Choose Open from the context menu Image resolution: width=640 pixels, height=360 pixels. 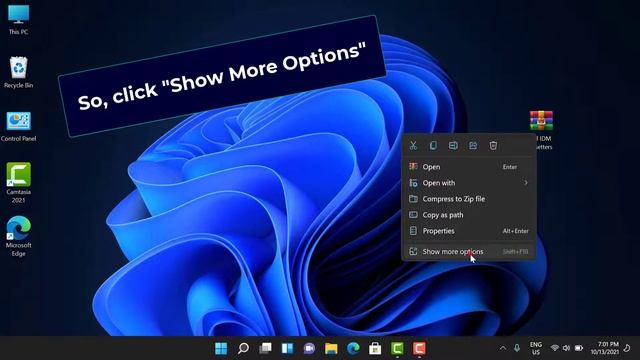tap(469, 167)
